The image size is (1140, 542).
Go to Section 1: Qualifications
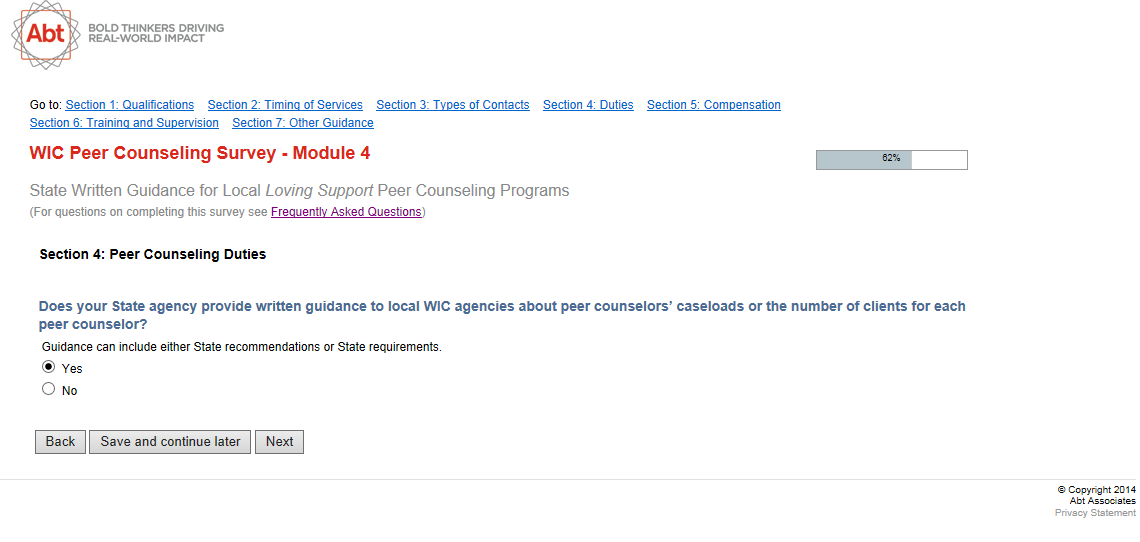coord(130,105)
